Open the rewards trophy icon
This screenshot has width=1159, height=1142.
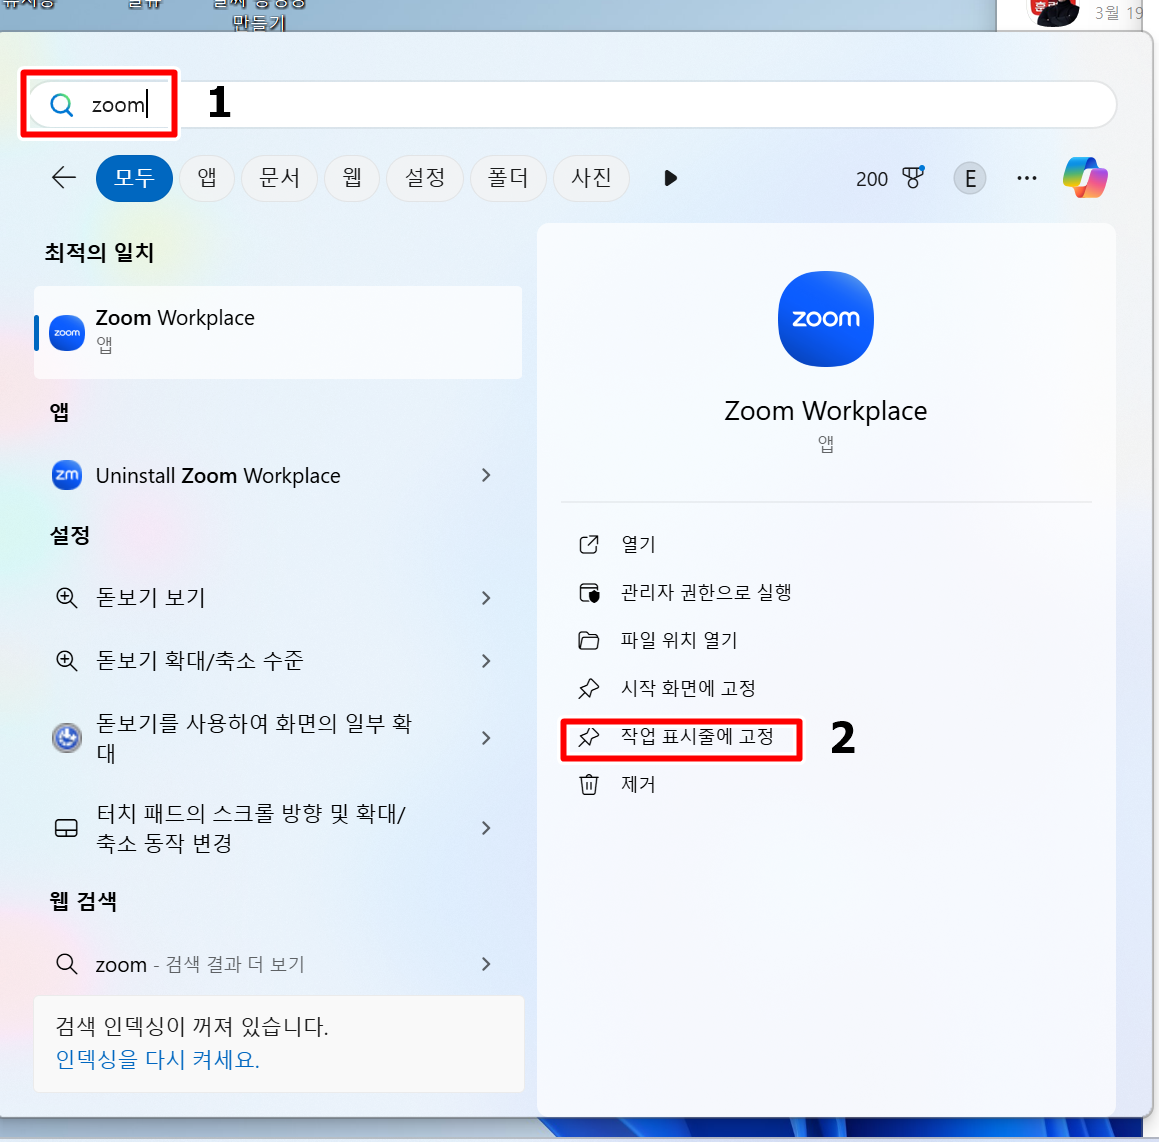(x=914, y=177)
